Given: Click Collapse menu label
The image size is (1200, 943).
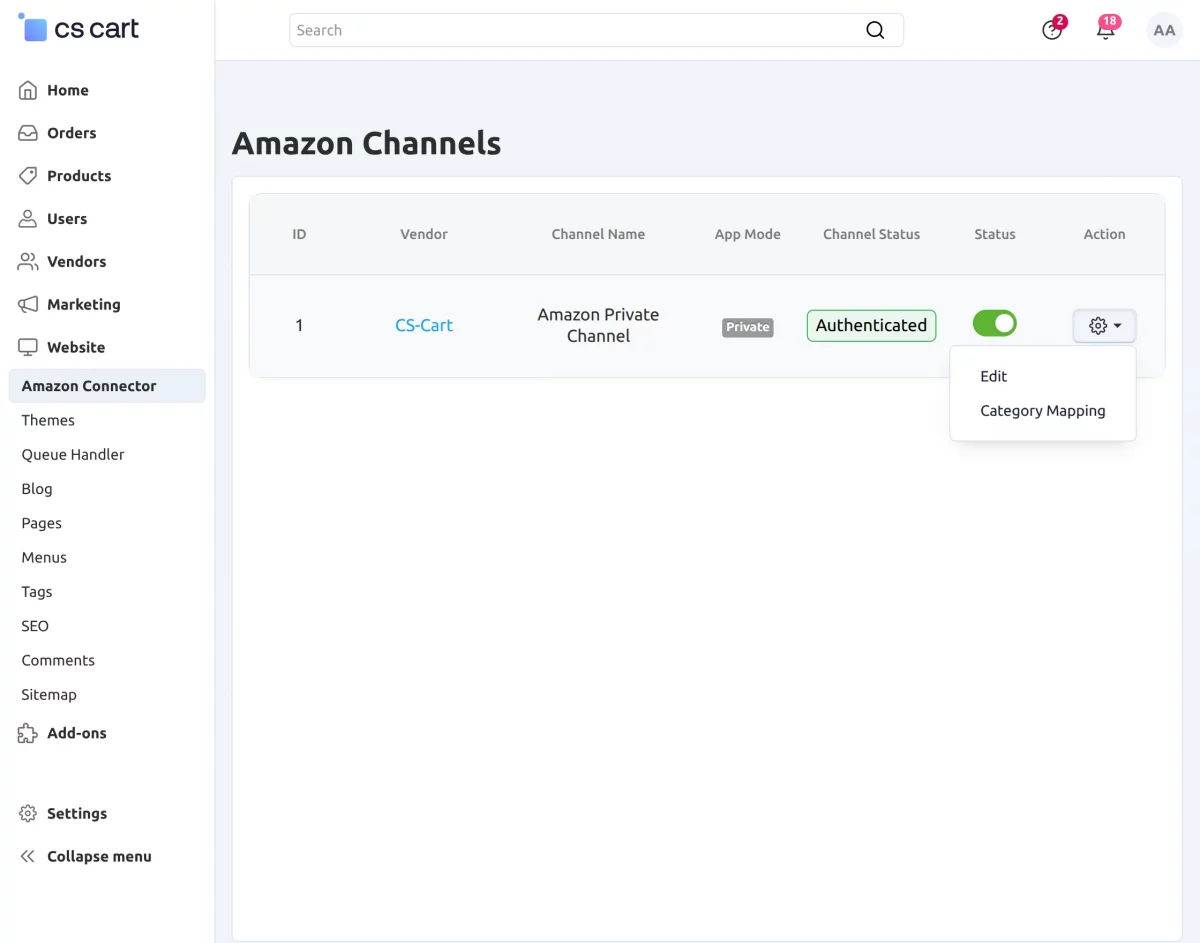Looking at the screenshot, I should tap(99, 857).
